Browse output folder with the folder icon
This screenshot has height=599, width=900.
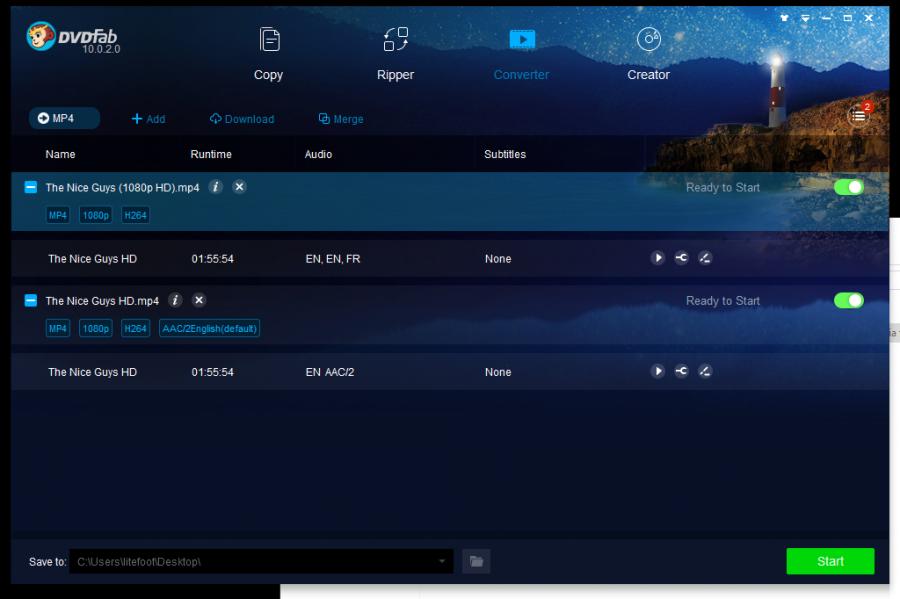pyautogui.click(x=476, y=561)
